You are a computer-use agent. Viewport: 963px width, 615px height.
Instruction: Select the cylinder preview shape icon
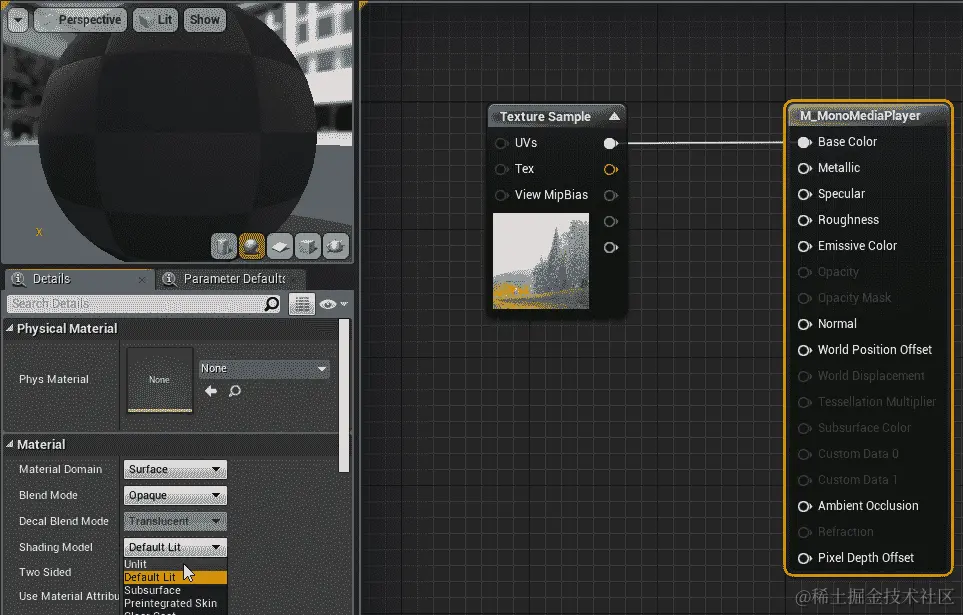(224, 246)
